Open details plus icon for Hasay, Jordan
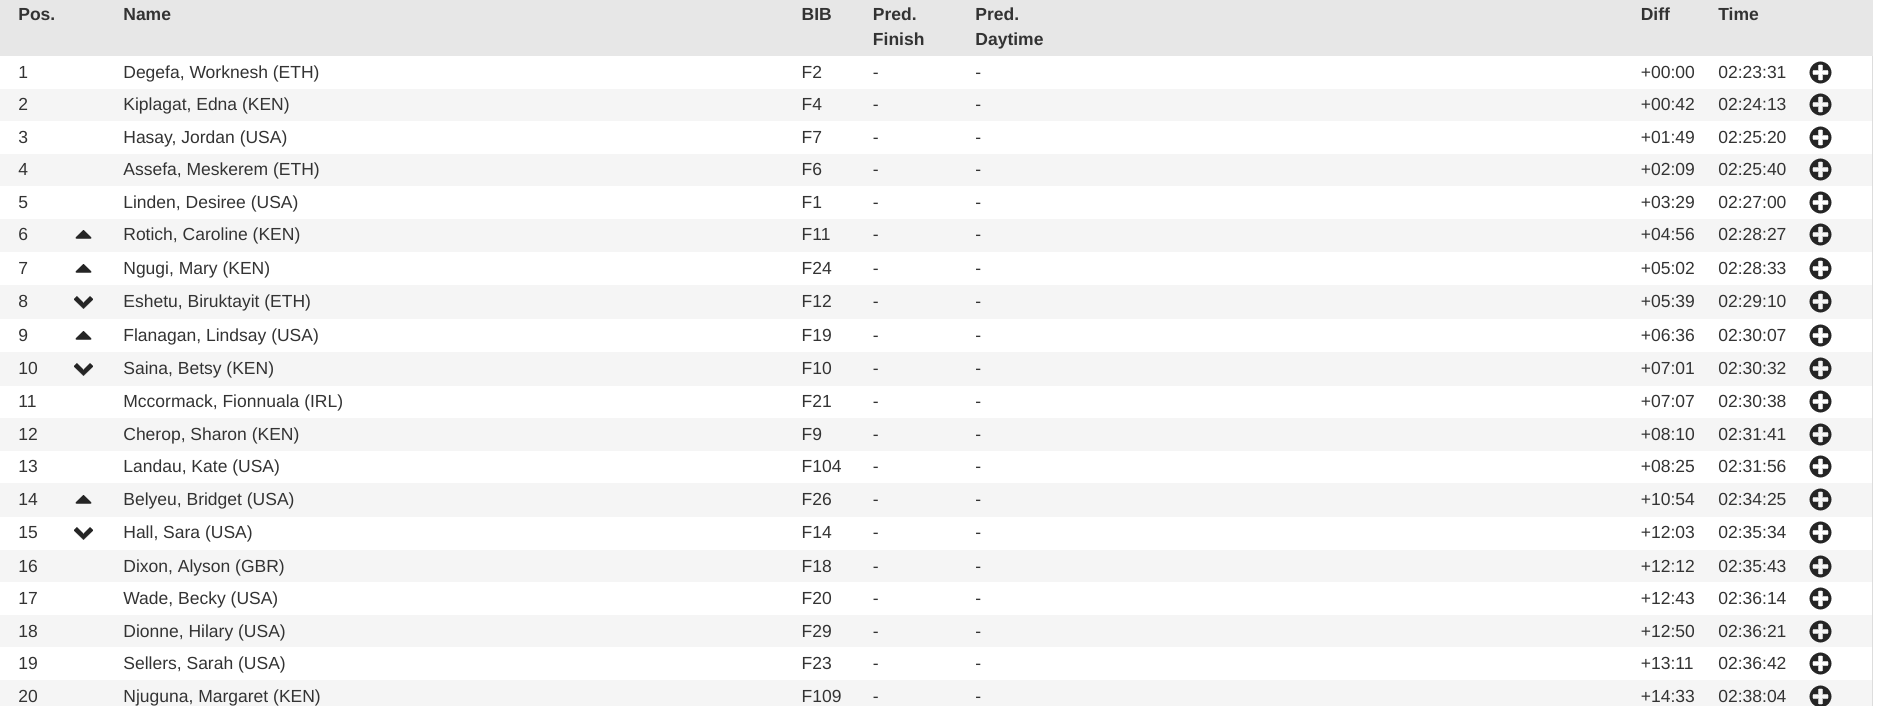This screenshot has height=706, width=1877. 1820,137
